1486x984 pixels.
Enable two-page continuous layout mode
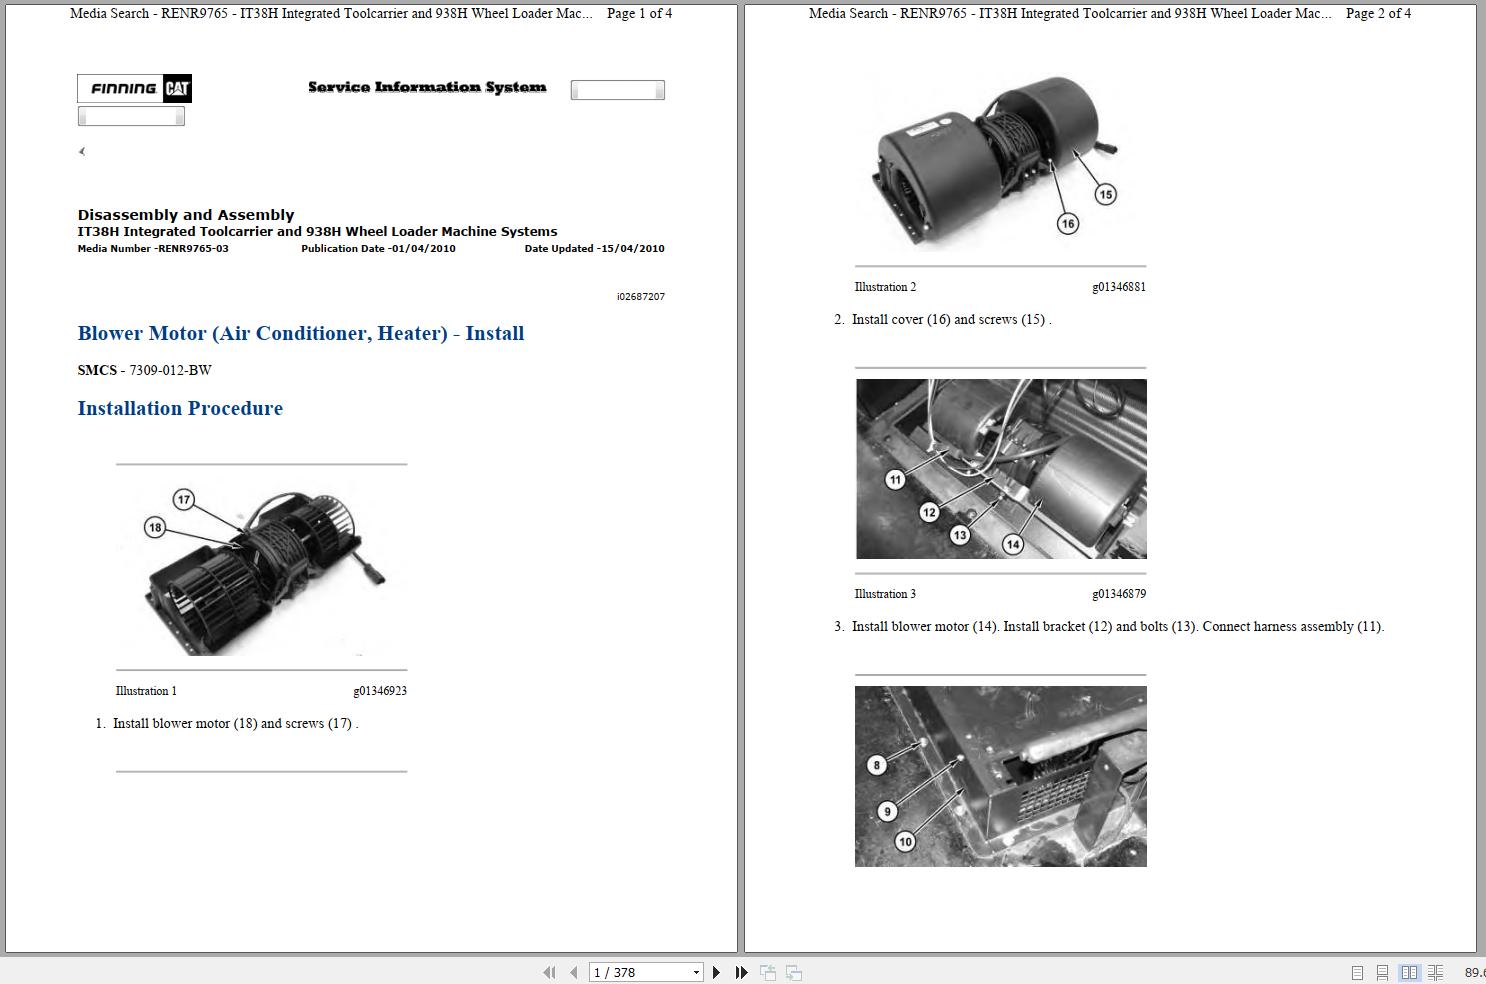pyautogui.click(x=1435, y=971)
